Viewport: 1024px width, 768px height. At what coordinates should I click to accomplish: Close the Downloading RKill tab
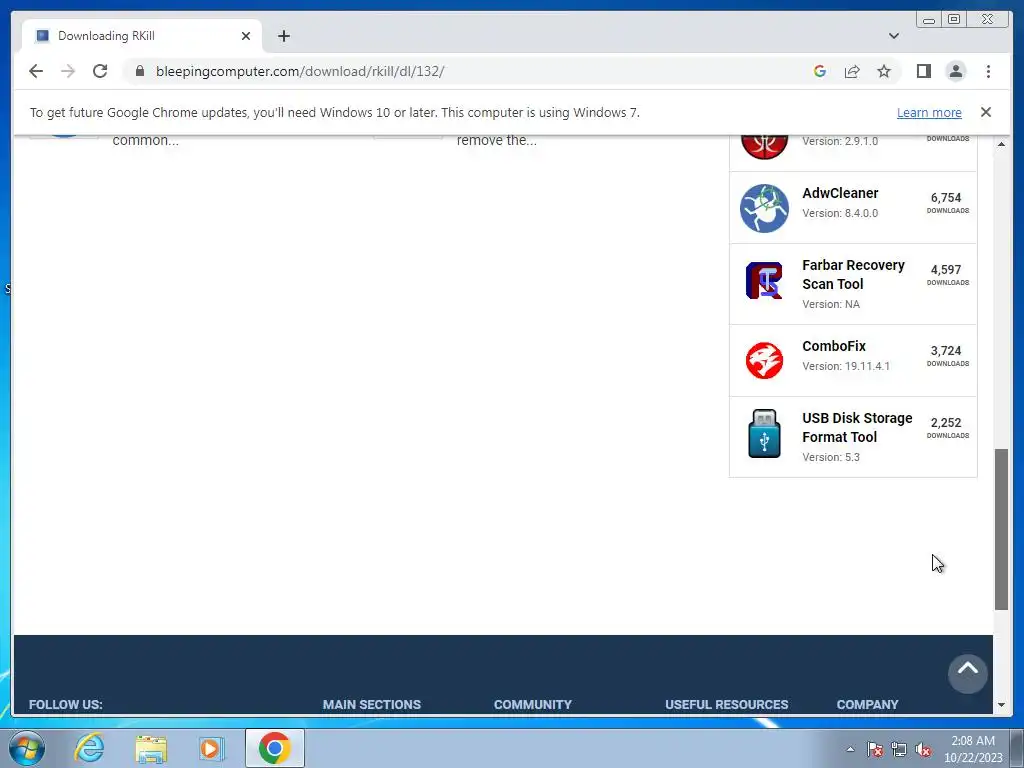tap(246, 36)
